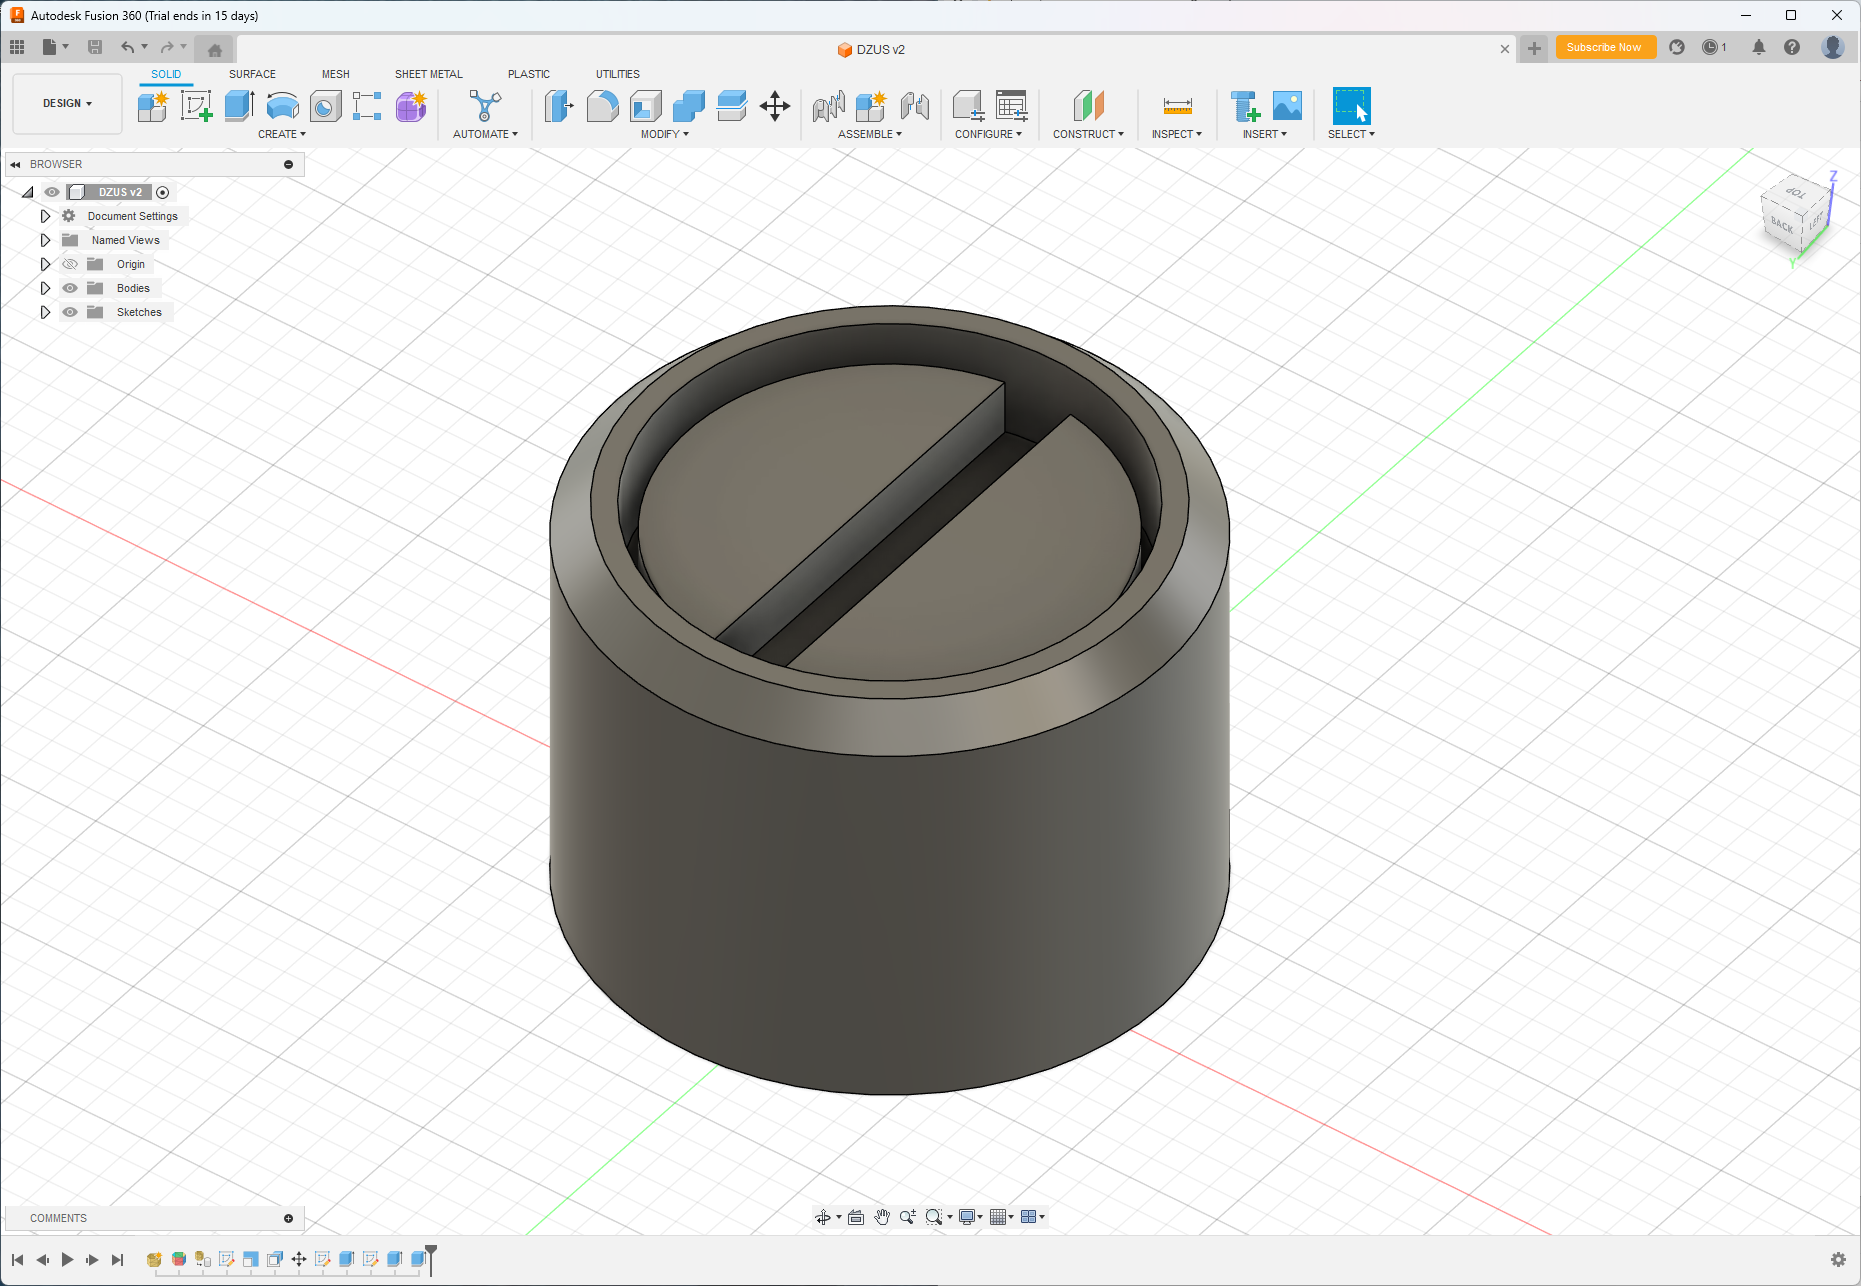The height and width of the screenshot is (1286, 1861).
Task: Click the Offset Plane icon in Construct
Action: point(1088,106)
